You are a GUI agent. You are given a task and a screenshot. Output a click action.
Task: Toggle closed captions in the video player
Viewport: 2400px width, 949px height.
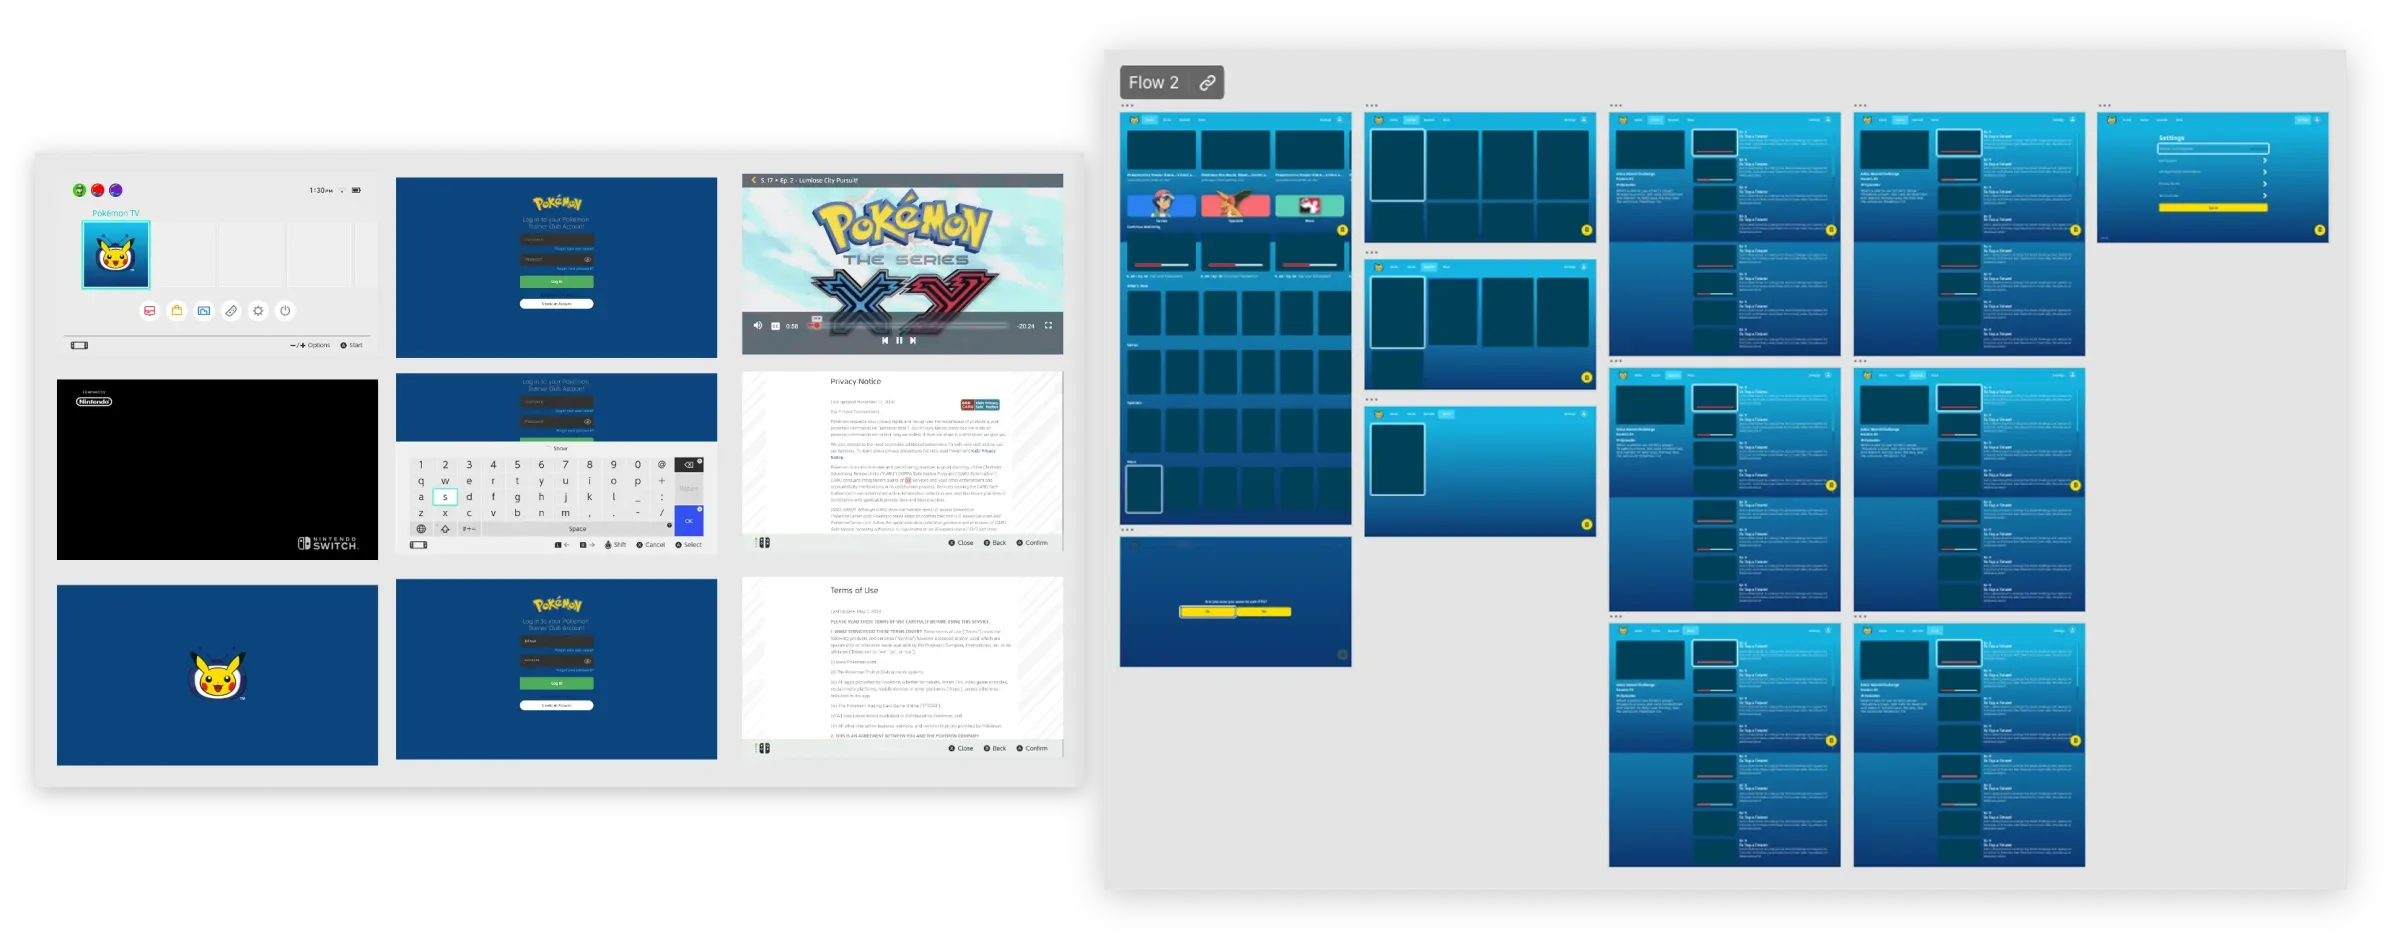pos(775,326)
